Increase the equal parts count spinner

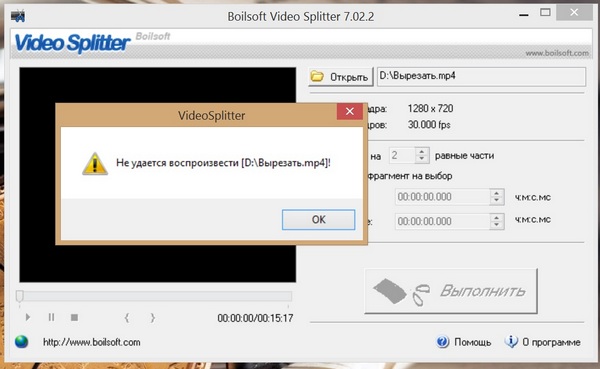[x=422, y=152]
